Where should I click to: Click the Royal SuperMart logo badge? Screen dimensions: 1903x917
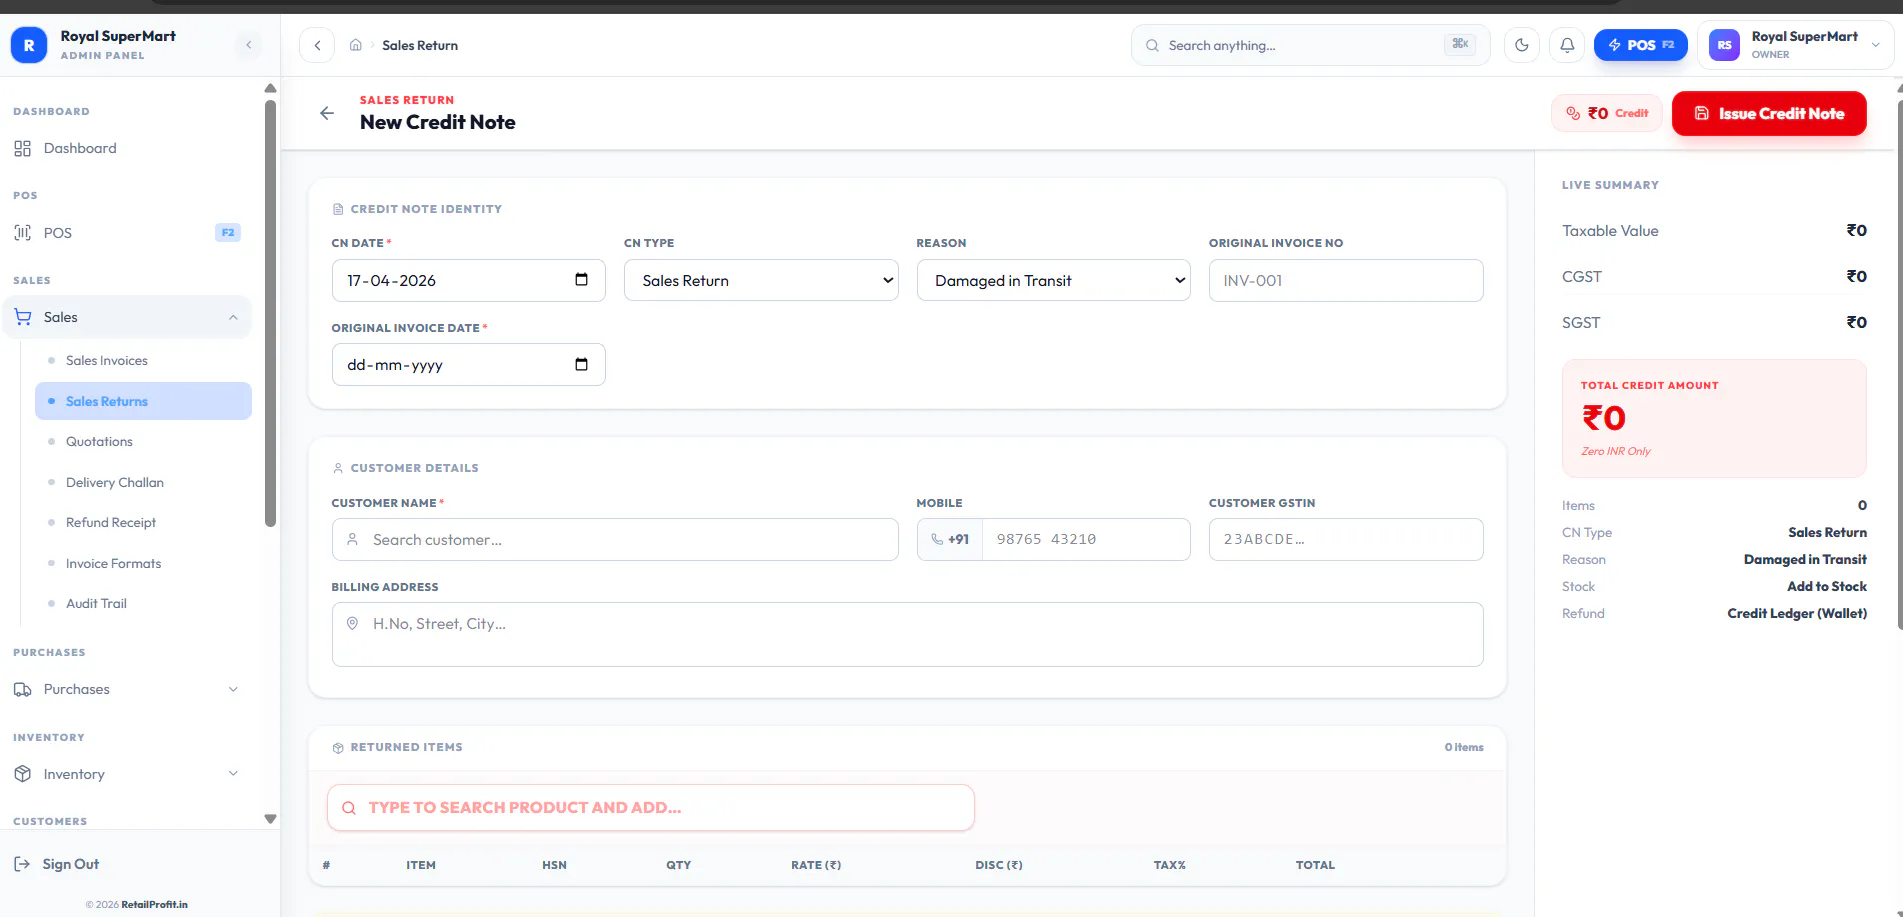pos(29,45)
